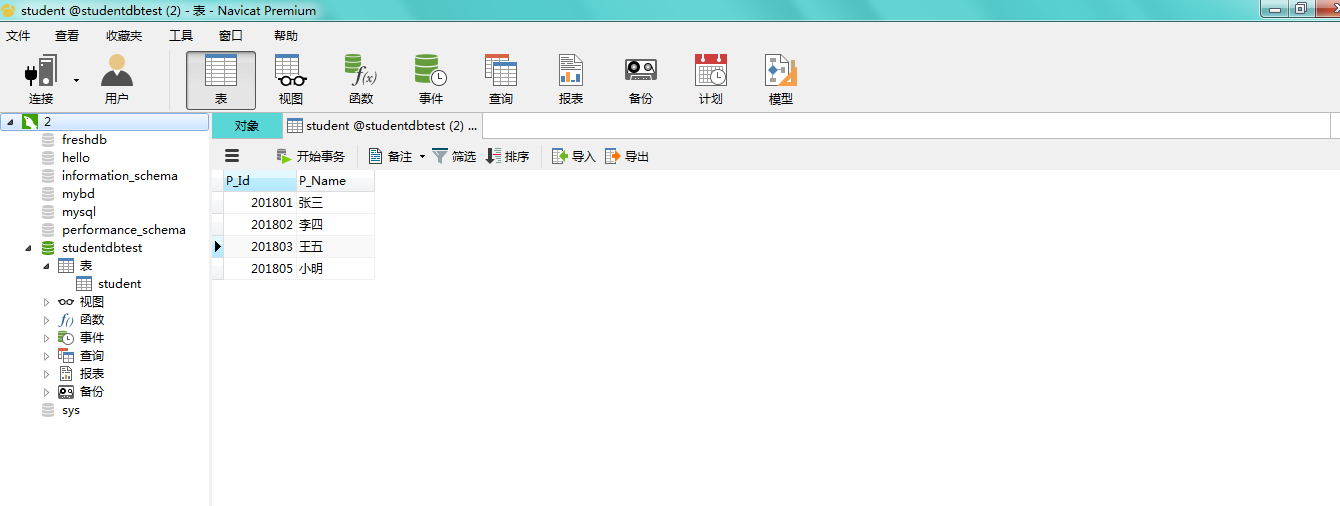Open the 模型 model toolbar icon
This screenshot has width=1340, height=506.
(x=781, y=80)
